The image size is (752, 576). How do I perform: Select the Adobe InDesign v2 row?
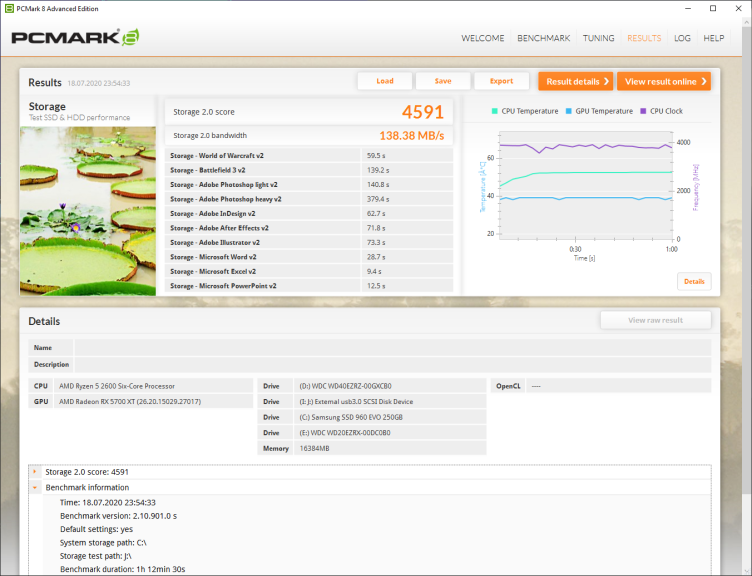309,213
